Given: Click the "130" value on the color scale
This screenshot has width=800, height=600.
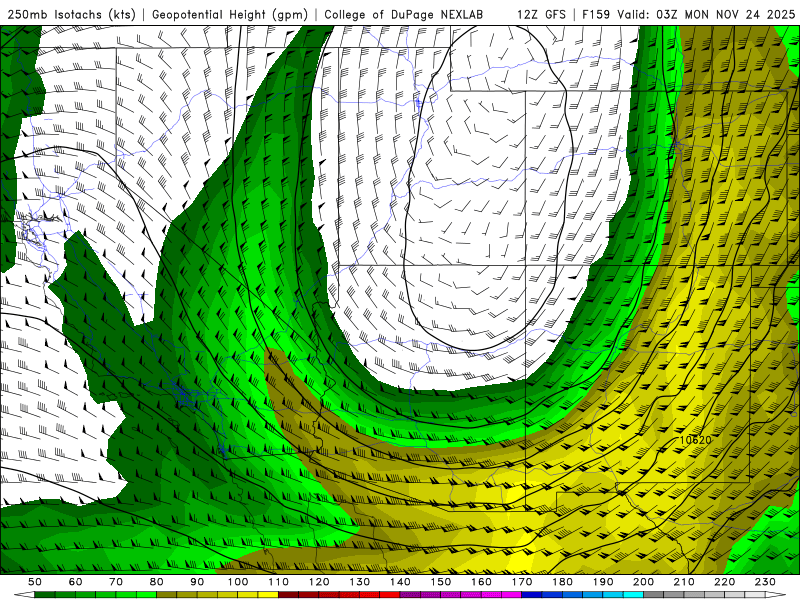Looking at the screenshot, I should (x=360, y=582).
